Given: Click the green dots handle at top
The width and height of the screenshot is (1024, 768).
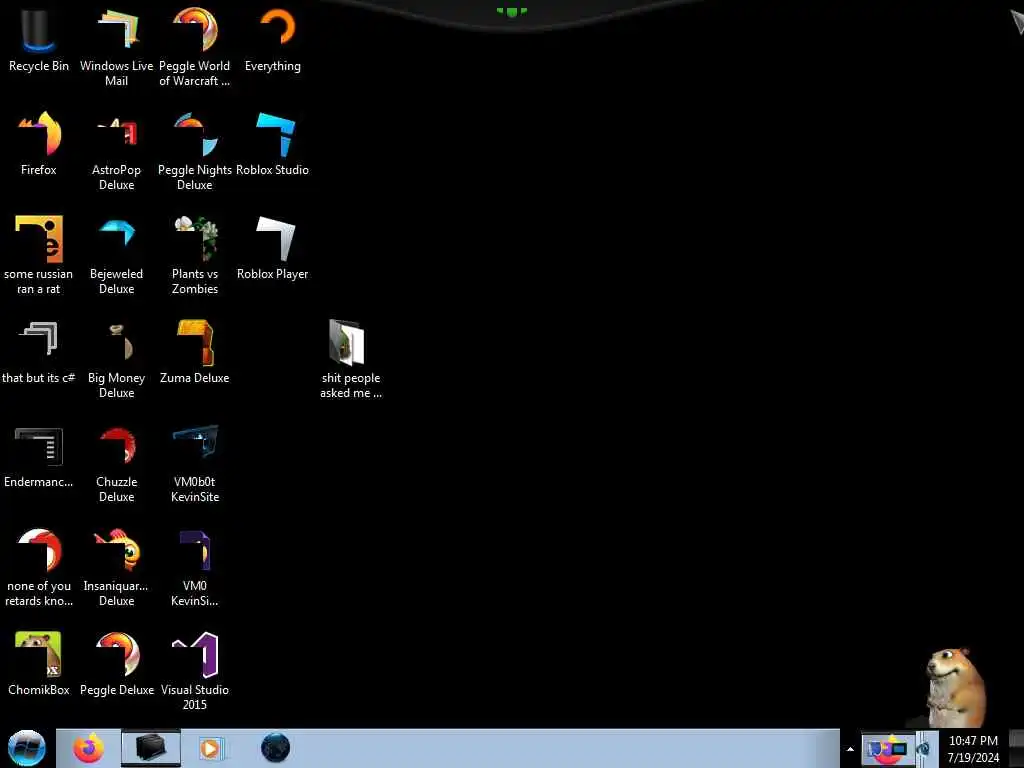Looking at the screenshot, I should click(511, 11).
